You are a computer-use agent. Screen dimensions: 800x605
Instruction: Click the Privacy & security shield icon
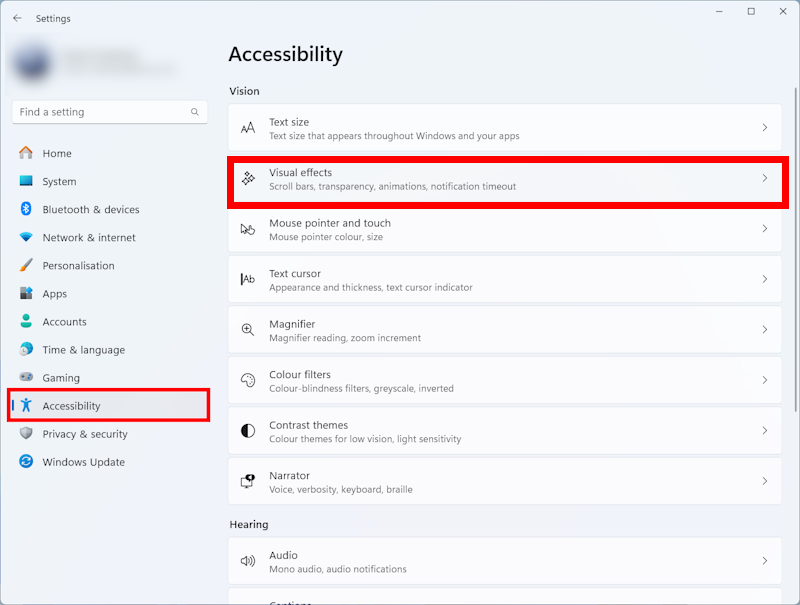pyautogui.click(x=26, y=434)
